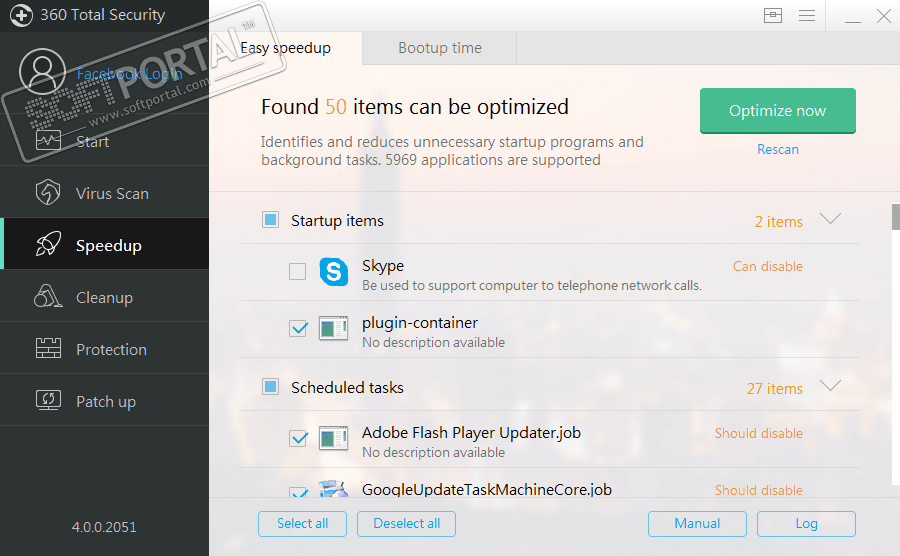The image size is (900, 556).
Task: Collapse the Scheduled tasks section chevron
Action: click(x=830, y=386)
